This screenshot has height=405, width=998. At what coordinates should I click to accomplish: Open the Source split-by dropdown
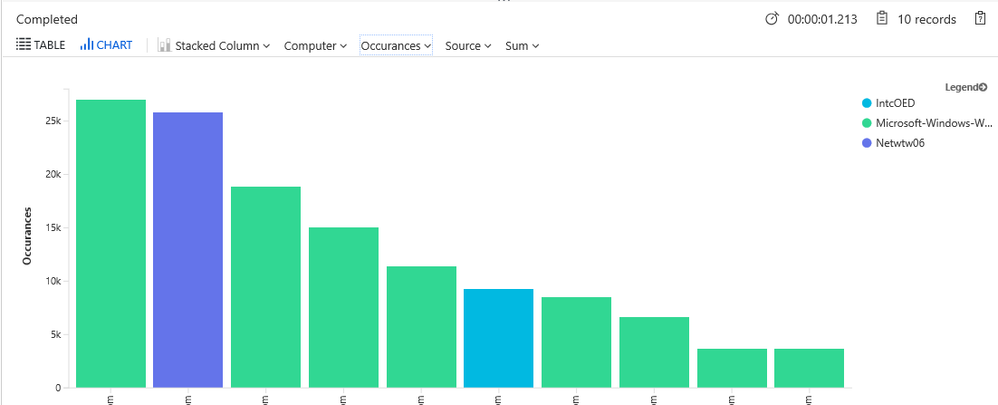(x=468, y=46)
